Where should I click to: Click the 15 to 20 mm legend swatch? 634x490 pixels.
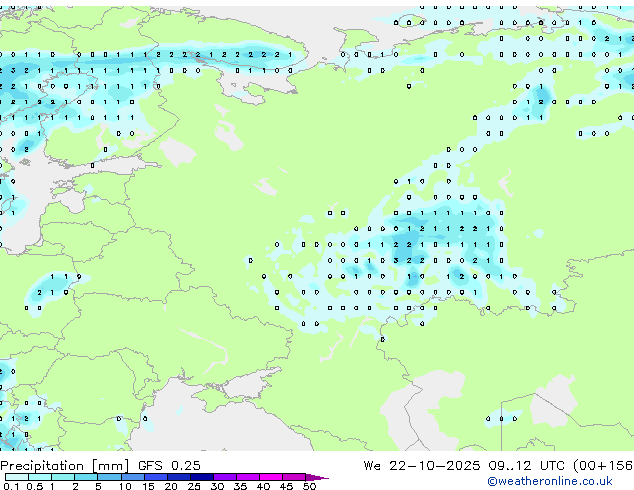156,477
